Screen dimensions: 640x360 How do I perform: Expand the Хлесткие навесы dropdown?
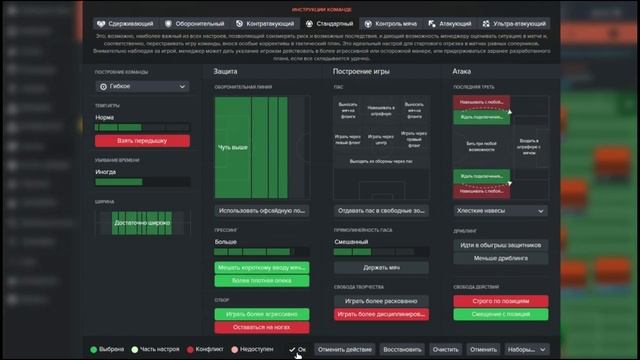(x=501, y=211)
